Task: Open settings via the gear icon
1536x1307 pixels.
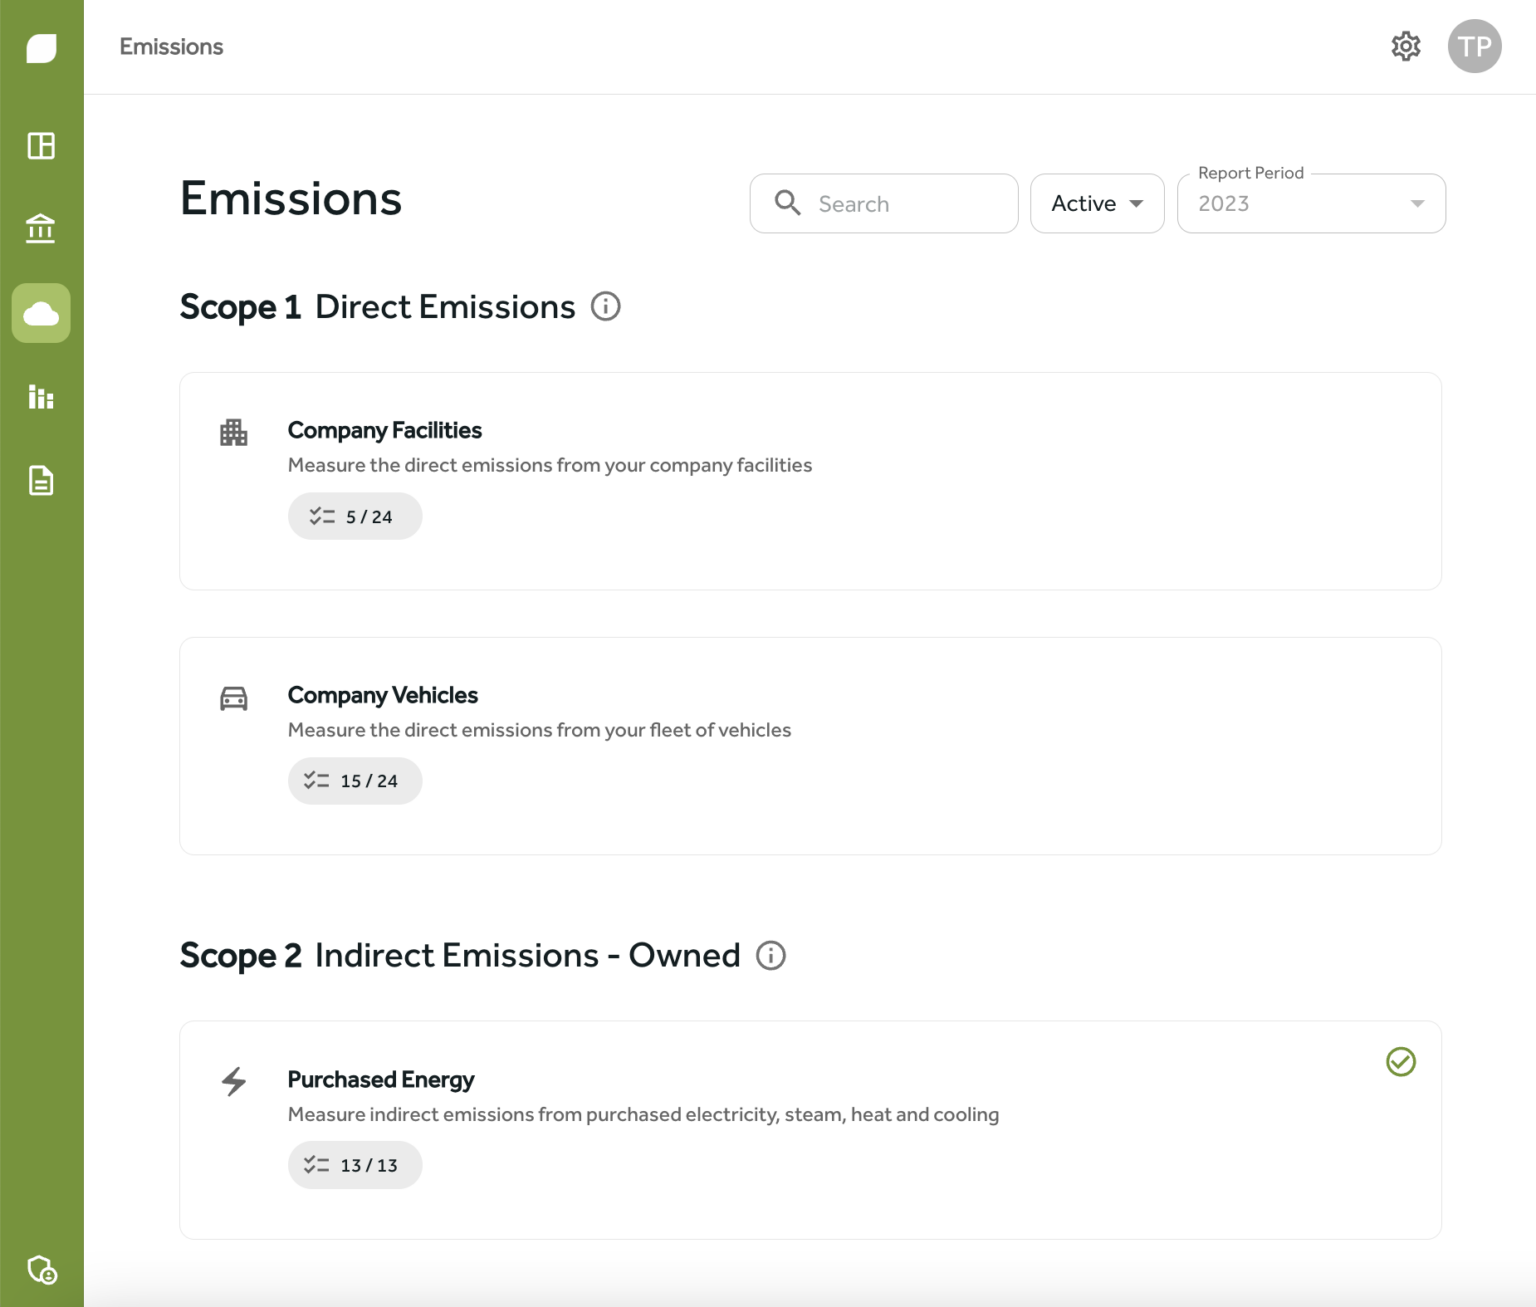Action: (x=1405, y=46)
